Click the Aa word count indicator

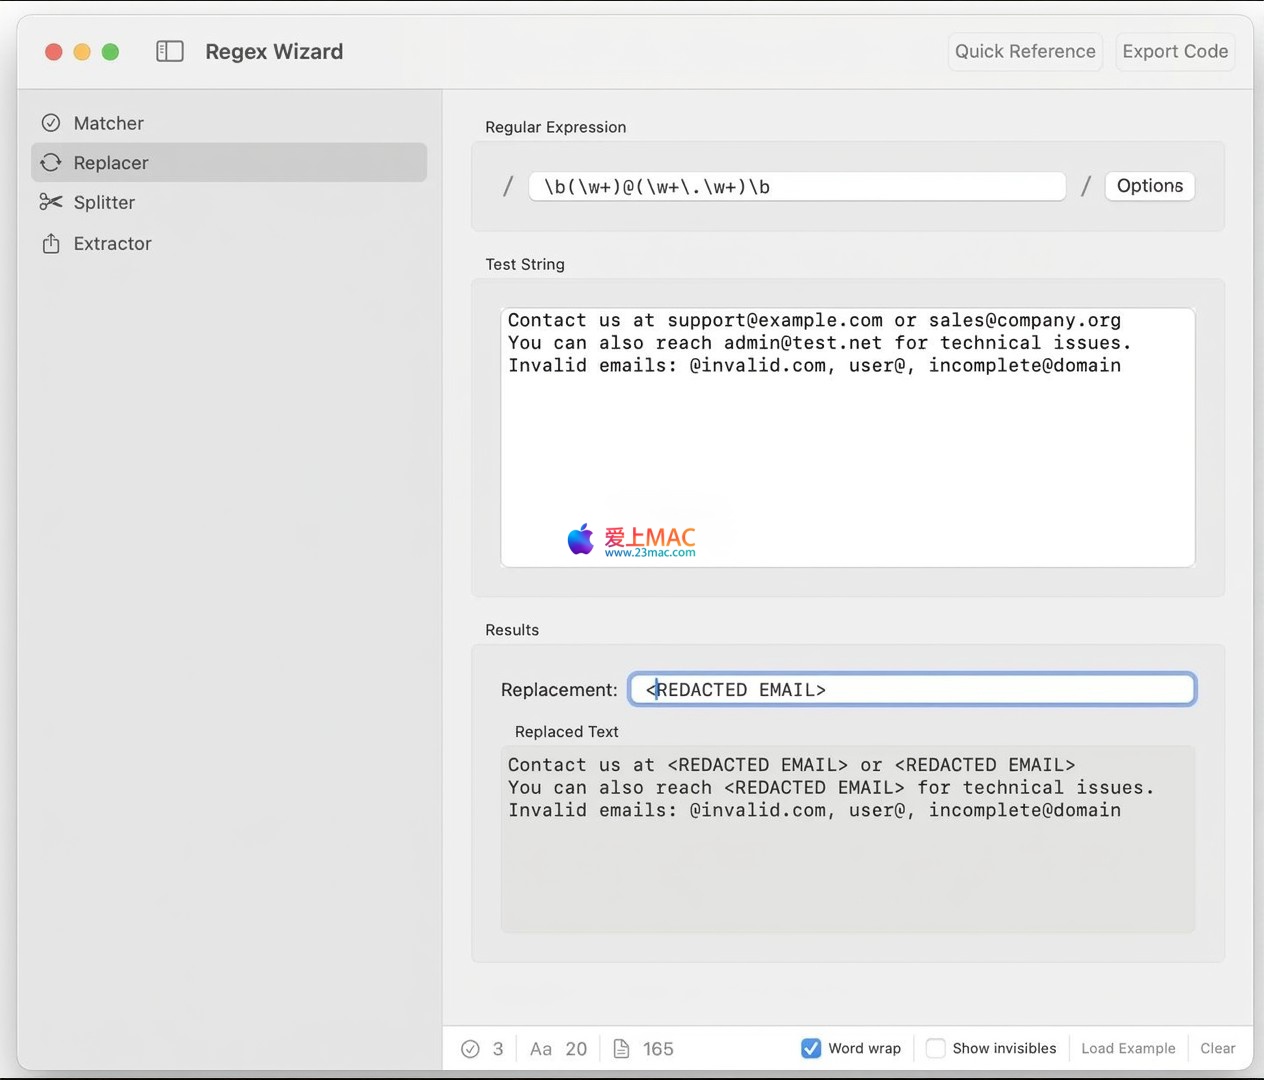coord(541,1048)
